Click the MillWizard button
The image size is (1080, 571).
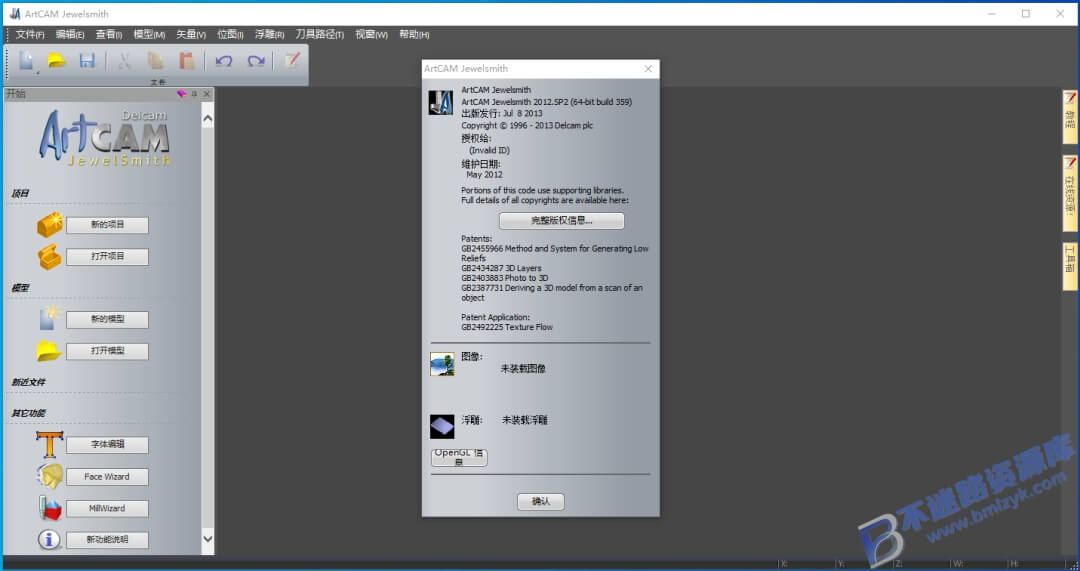[x=107, y=508]
